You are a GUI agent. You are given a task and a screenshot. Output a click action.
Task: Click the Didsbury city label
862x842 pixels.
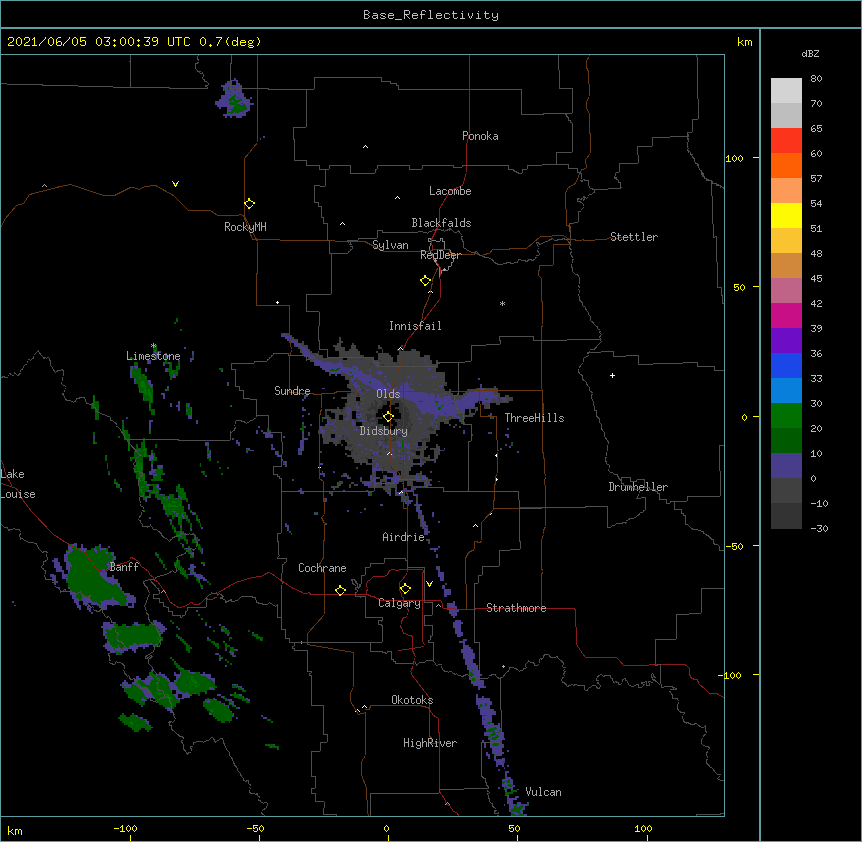click(384, 431)
